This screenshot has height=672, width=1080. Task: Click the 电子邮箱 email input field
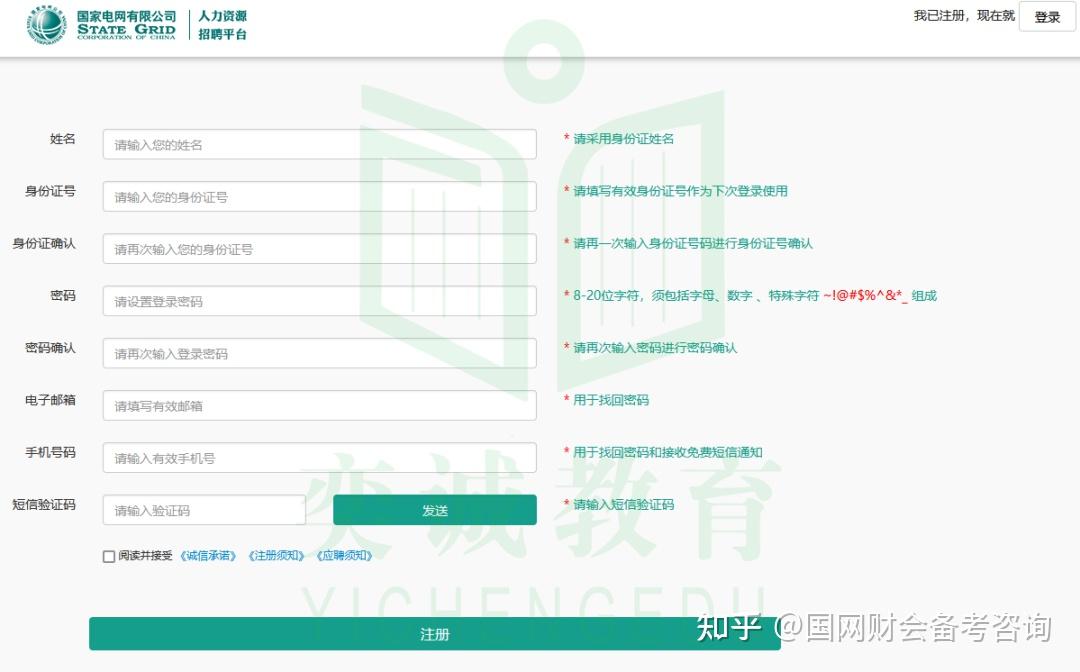[320, 406]
